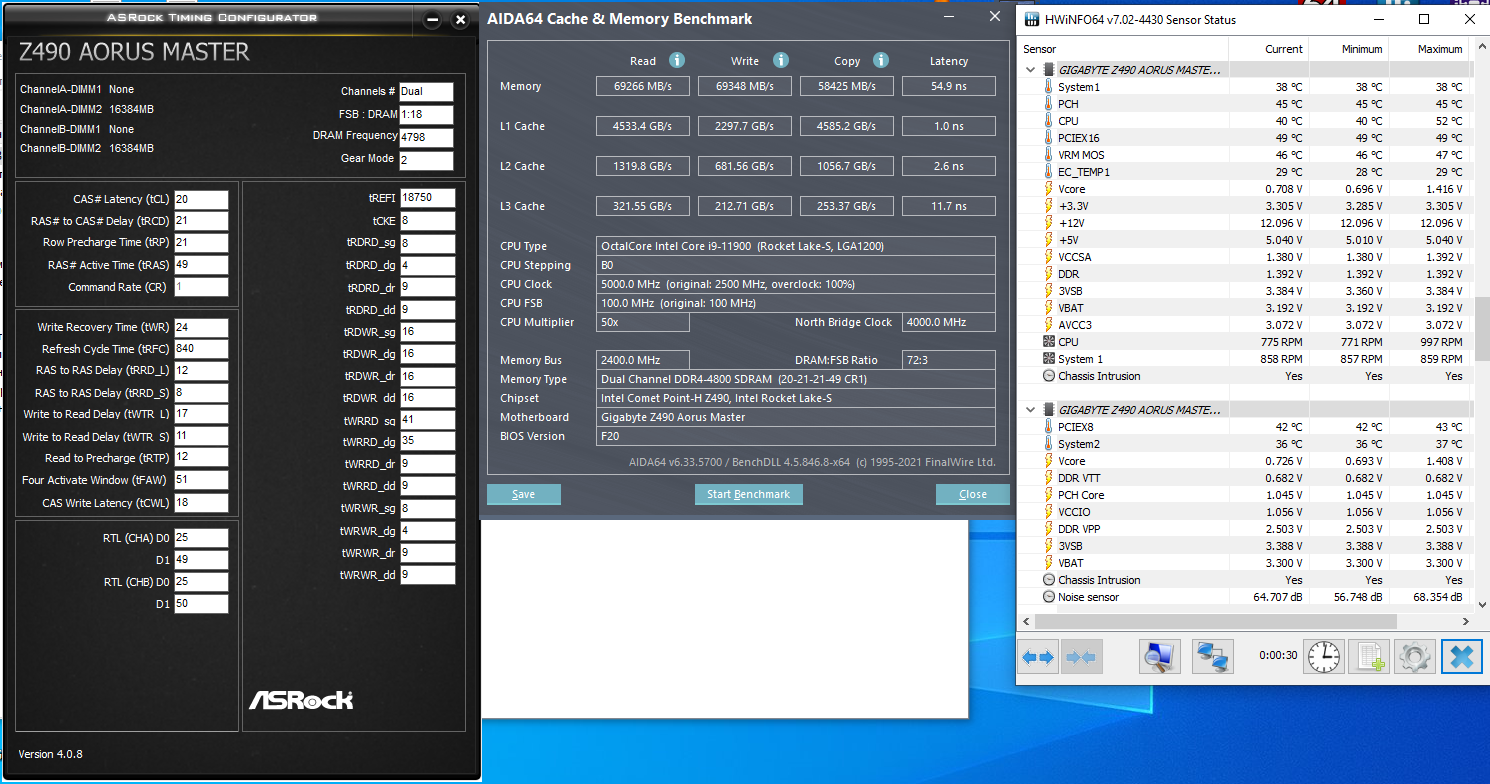Screen dimensions: 1490x784
Task: Click the chip icon of the group above System1
Action: tap(1049, 70)
